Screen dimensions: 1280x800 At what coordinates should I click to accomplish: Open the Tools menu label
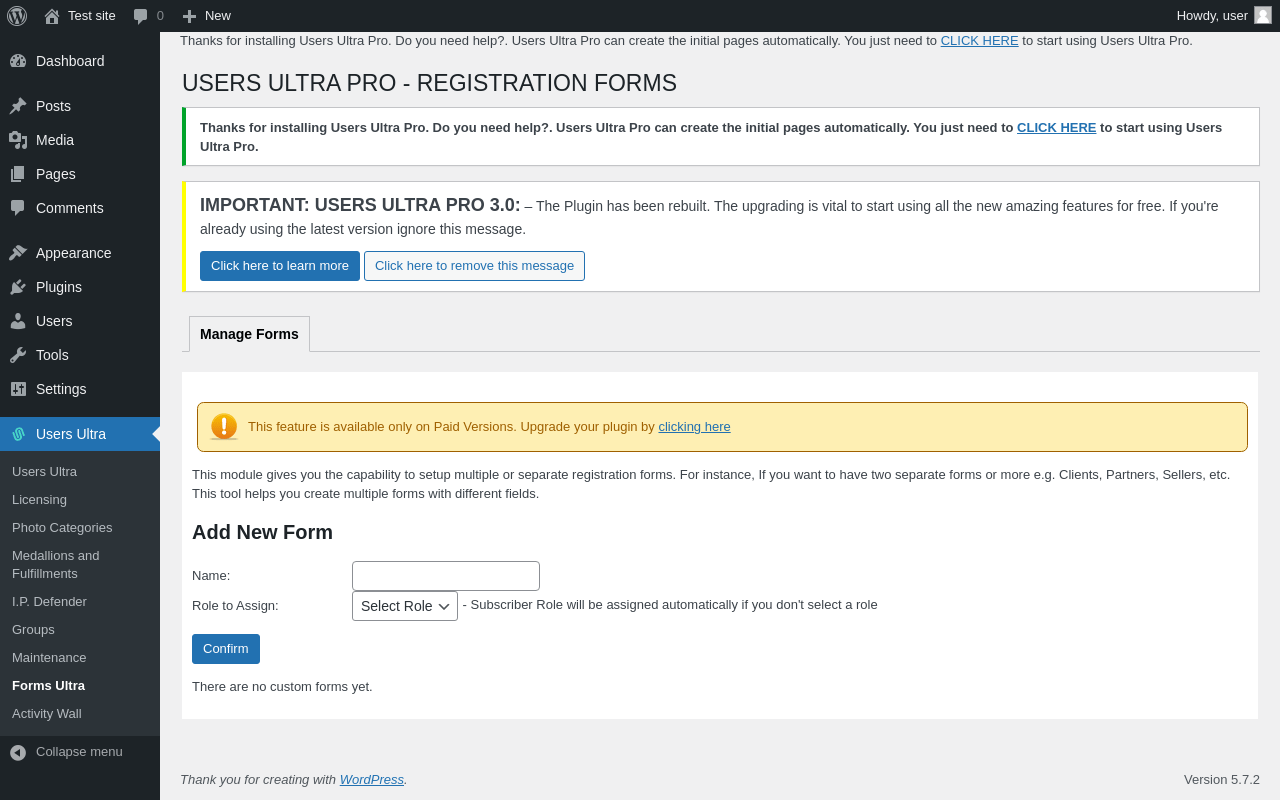[52, 355]
